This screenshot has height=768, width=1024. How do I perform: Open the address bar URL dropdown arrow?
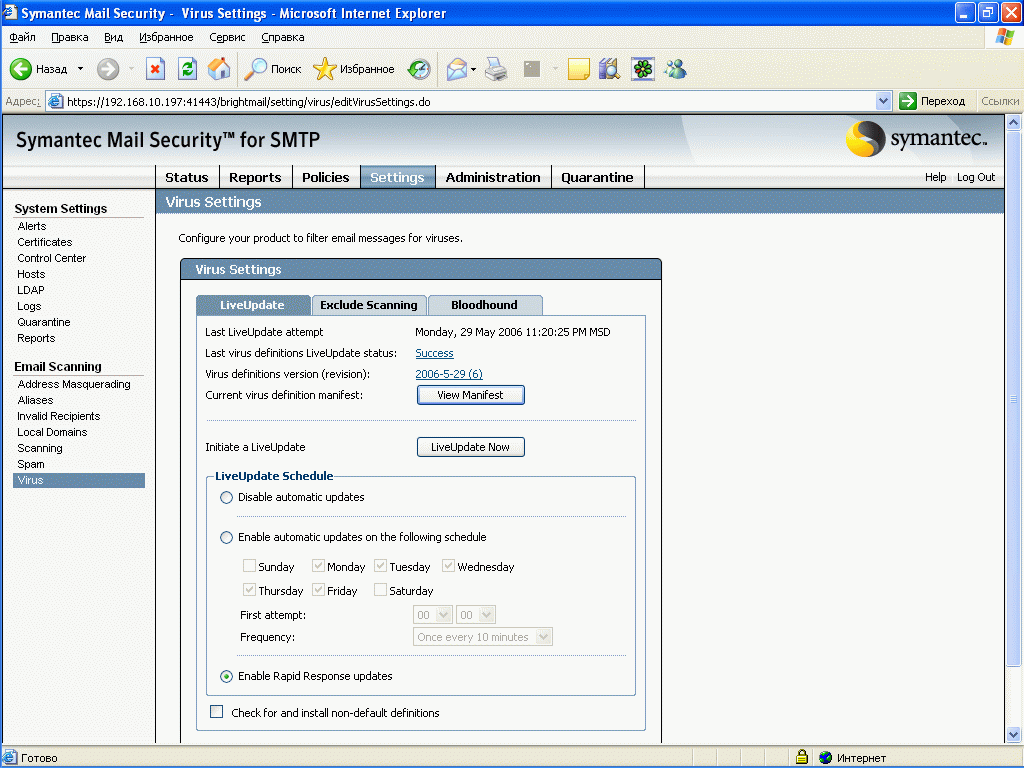(x=883, y=101)
